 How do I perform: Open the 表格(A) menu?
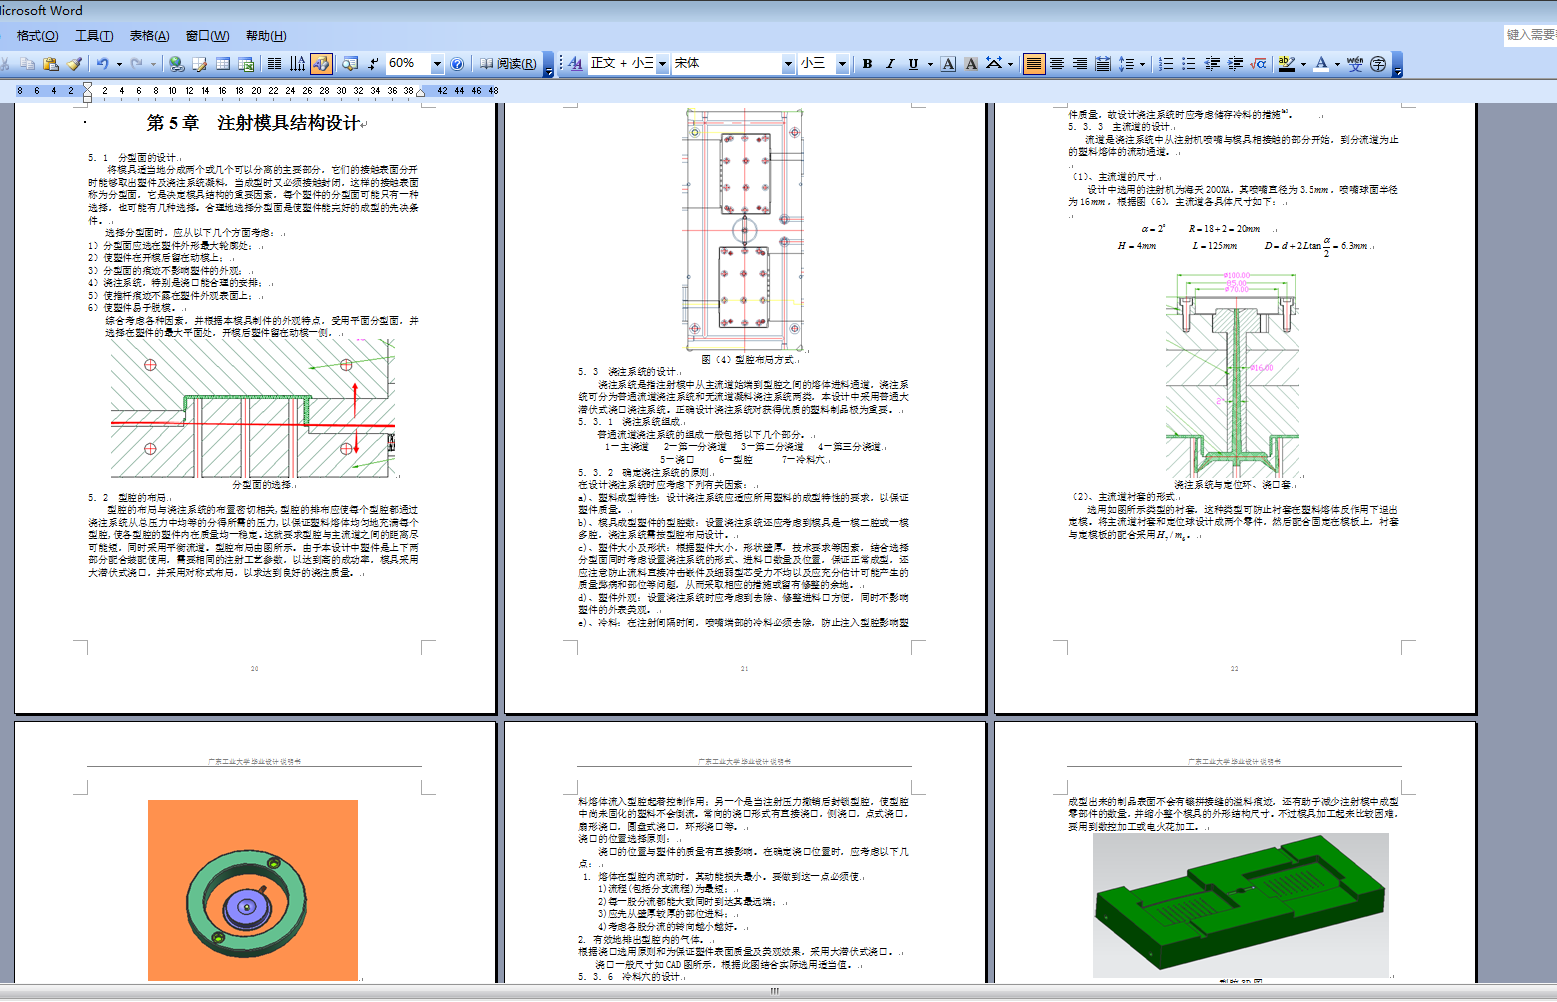pos(150,36)
